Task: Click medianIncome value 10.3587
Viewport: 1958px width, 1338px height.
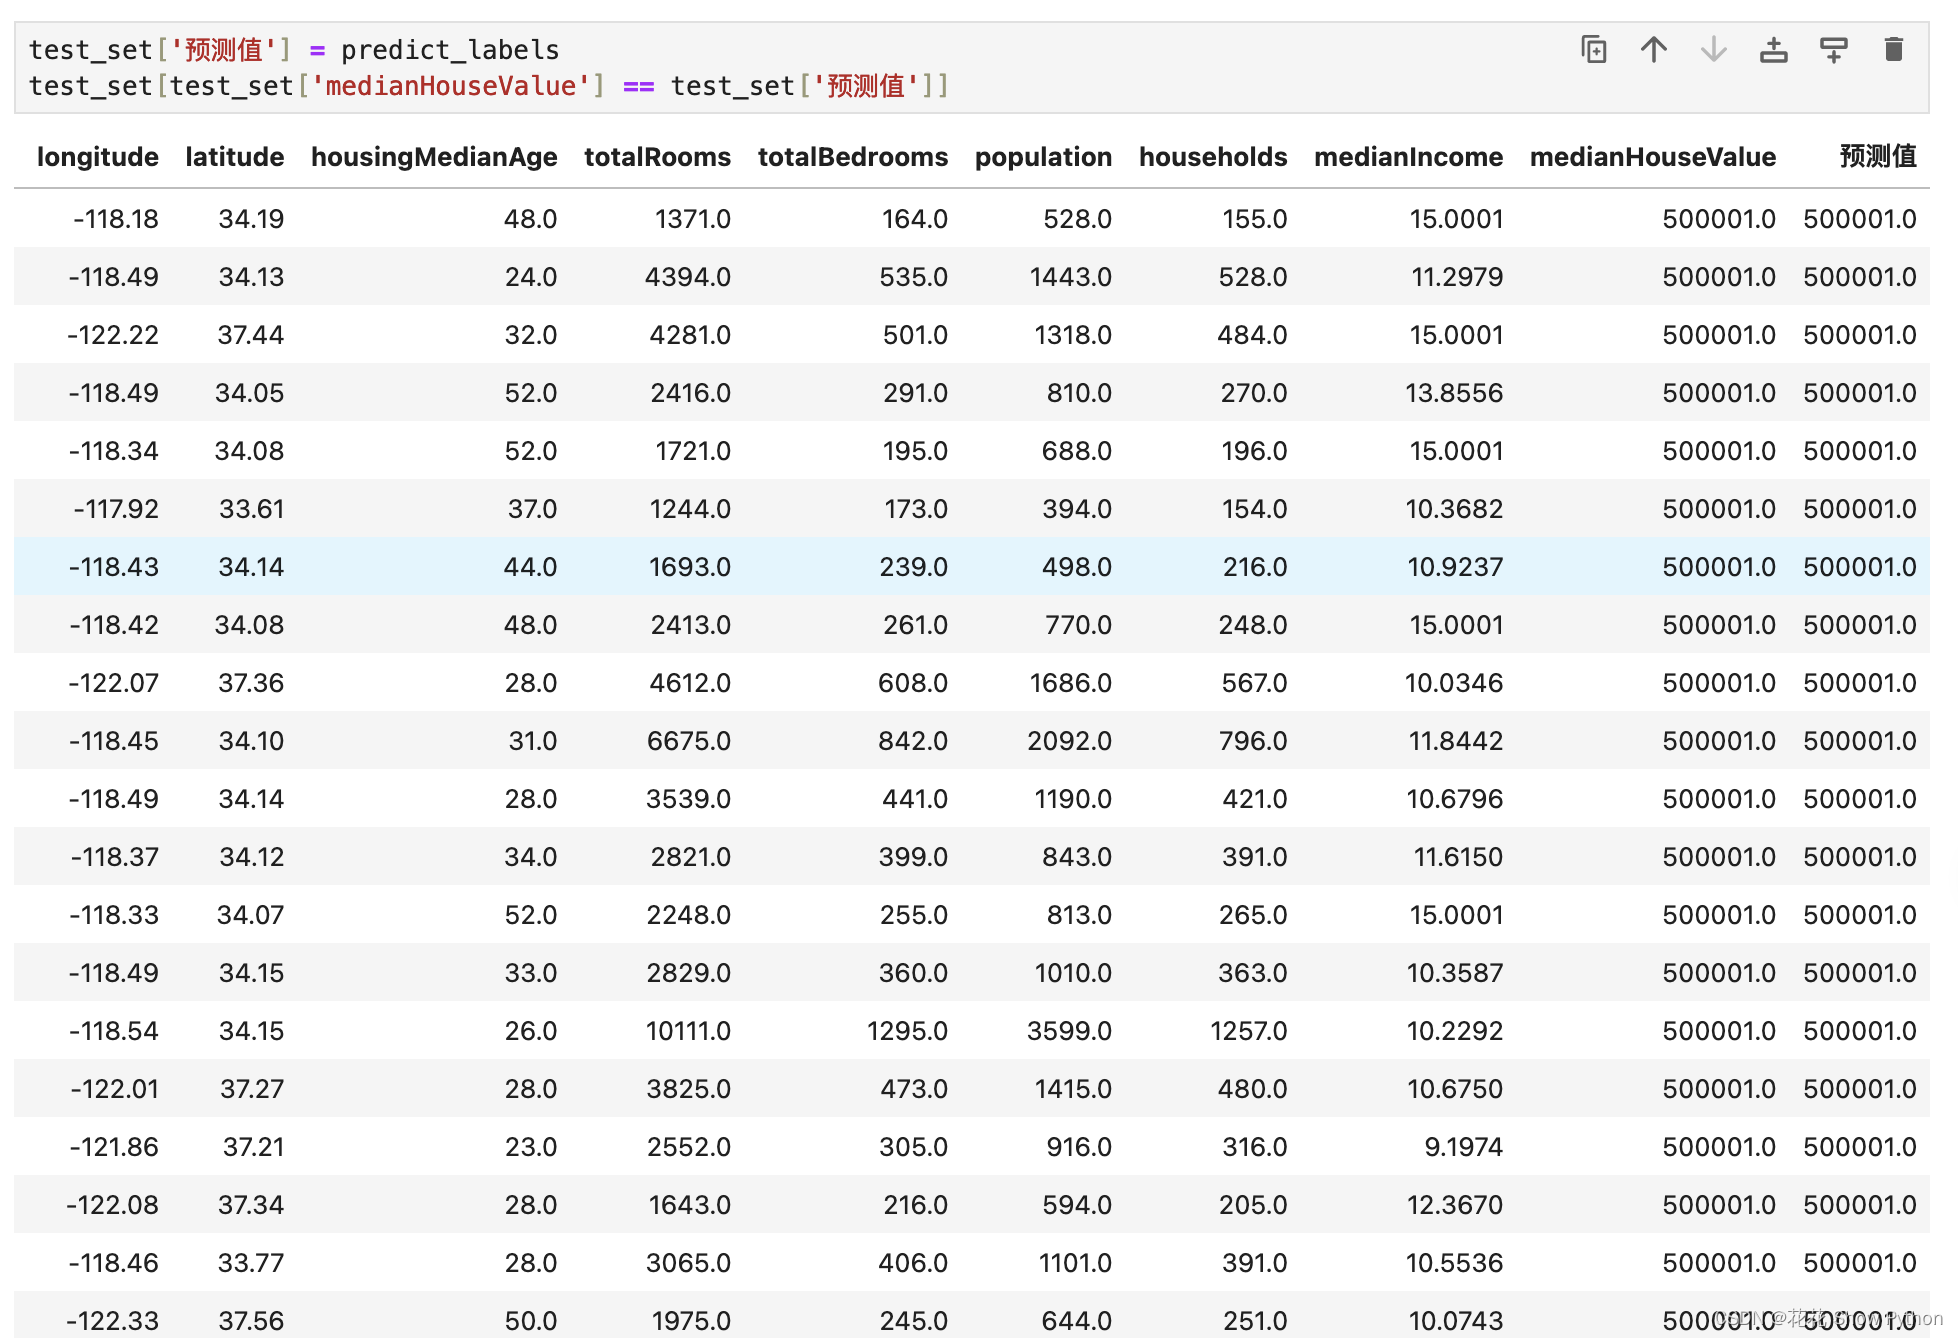Action: (1454, 973)
